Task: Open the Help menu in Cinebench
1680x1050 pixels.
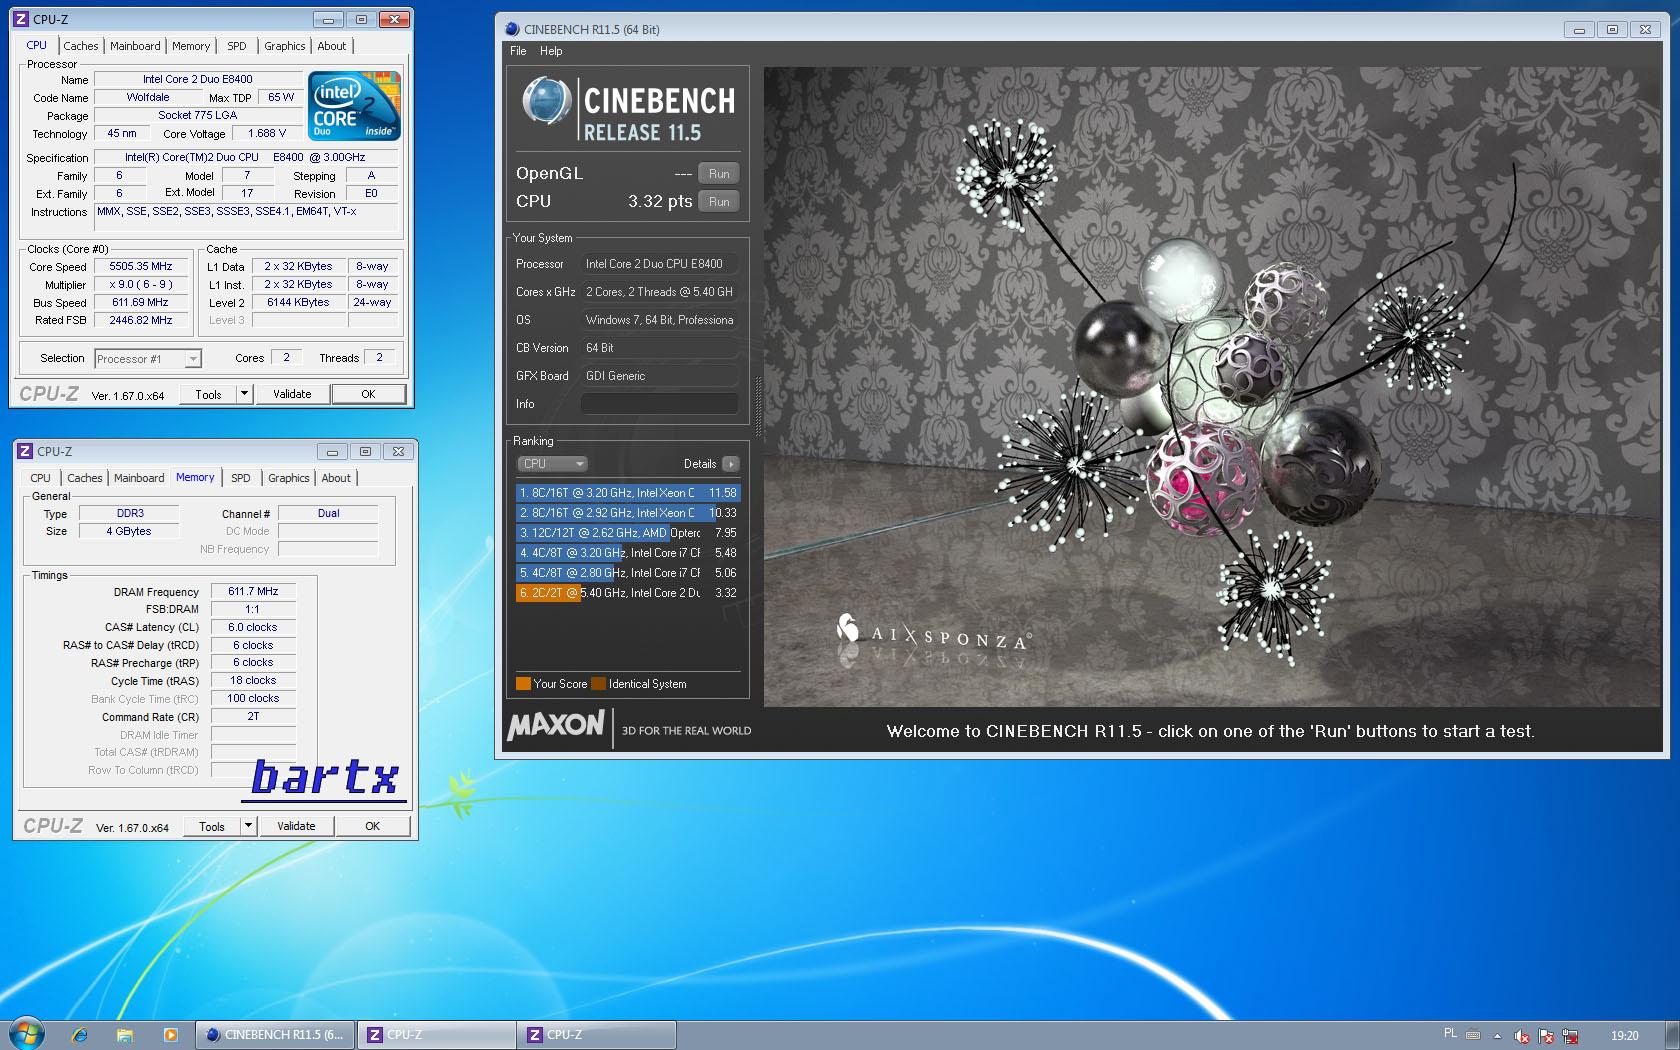Action: pos(551,51)
